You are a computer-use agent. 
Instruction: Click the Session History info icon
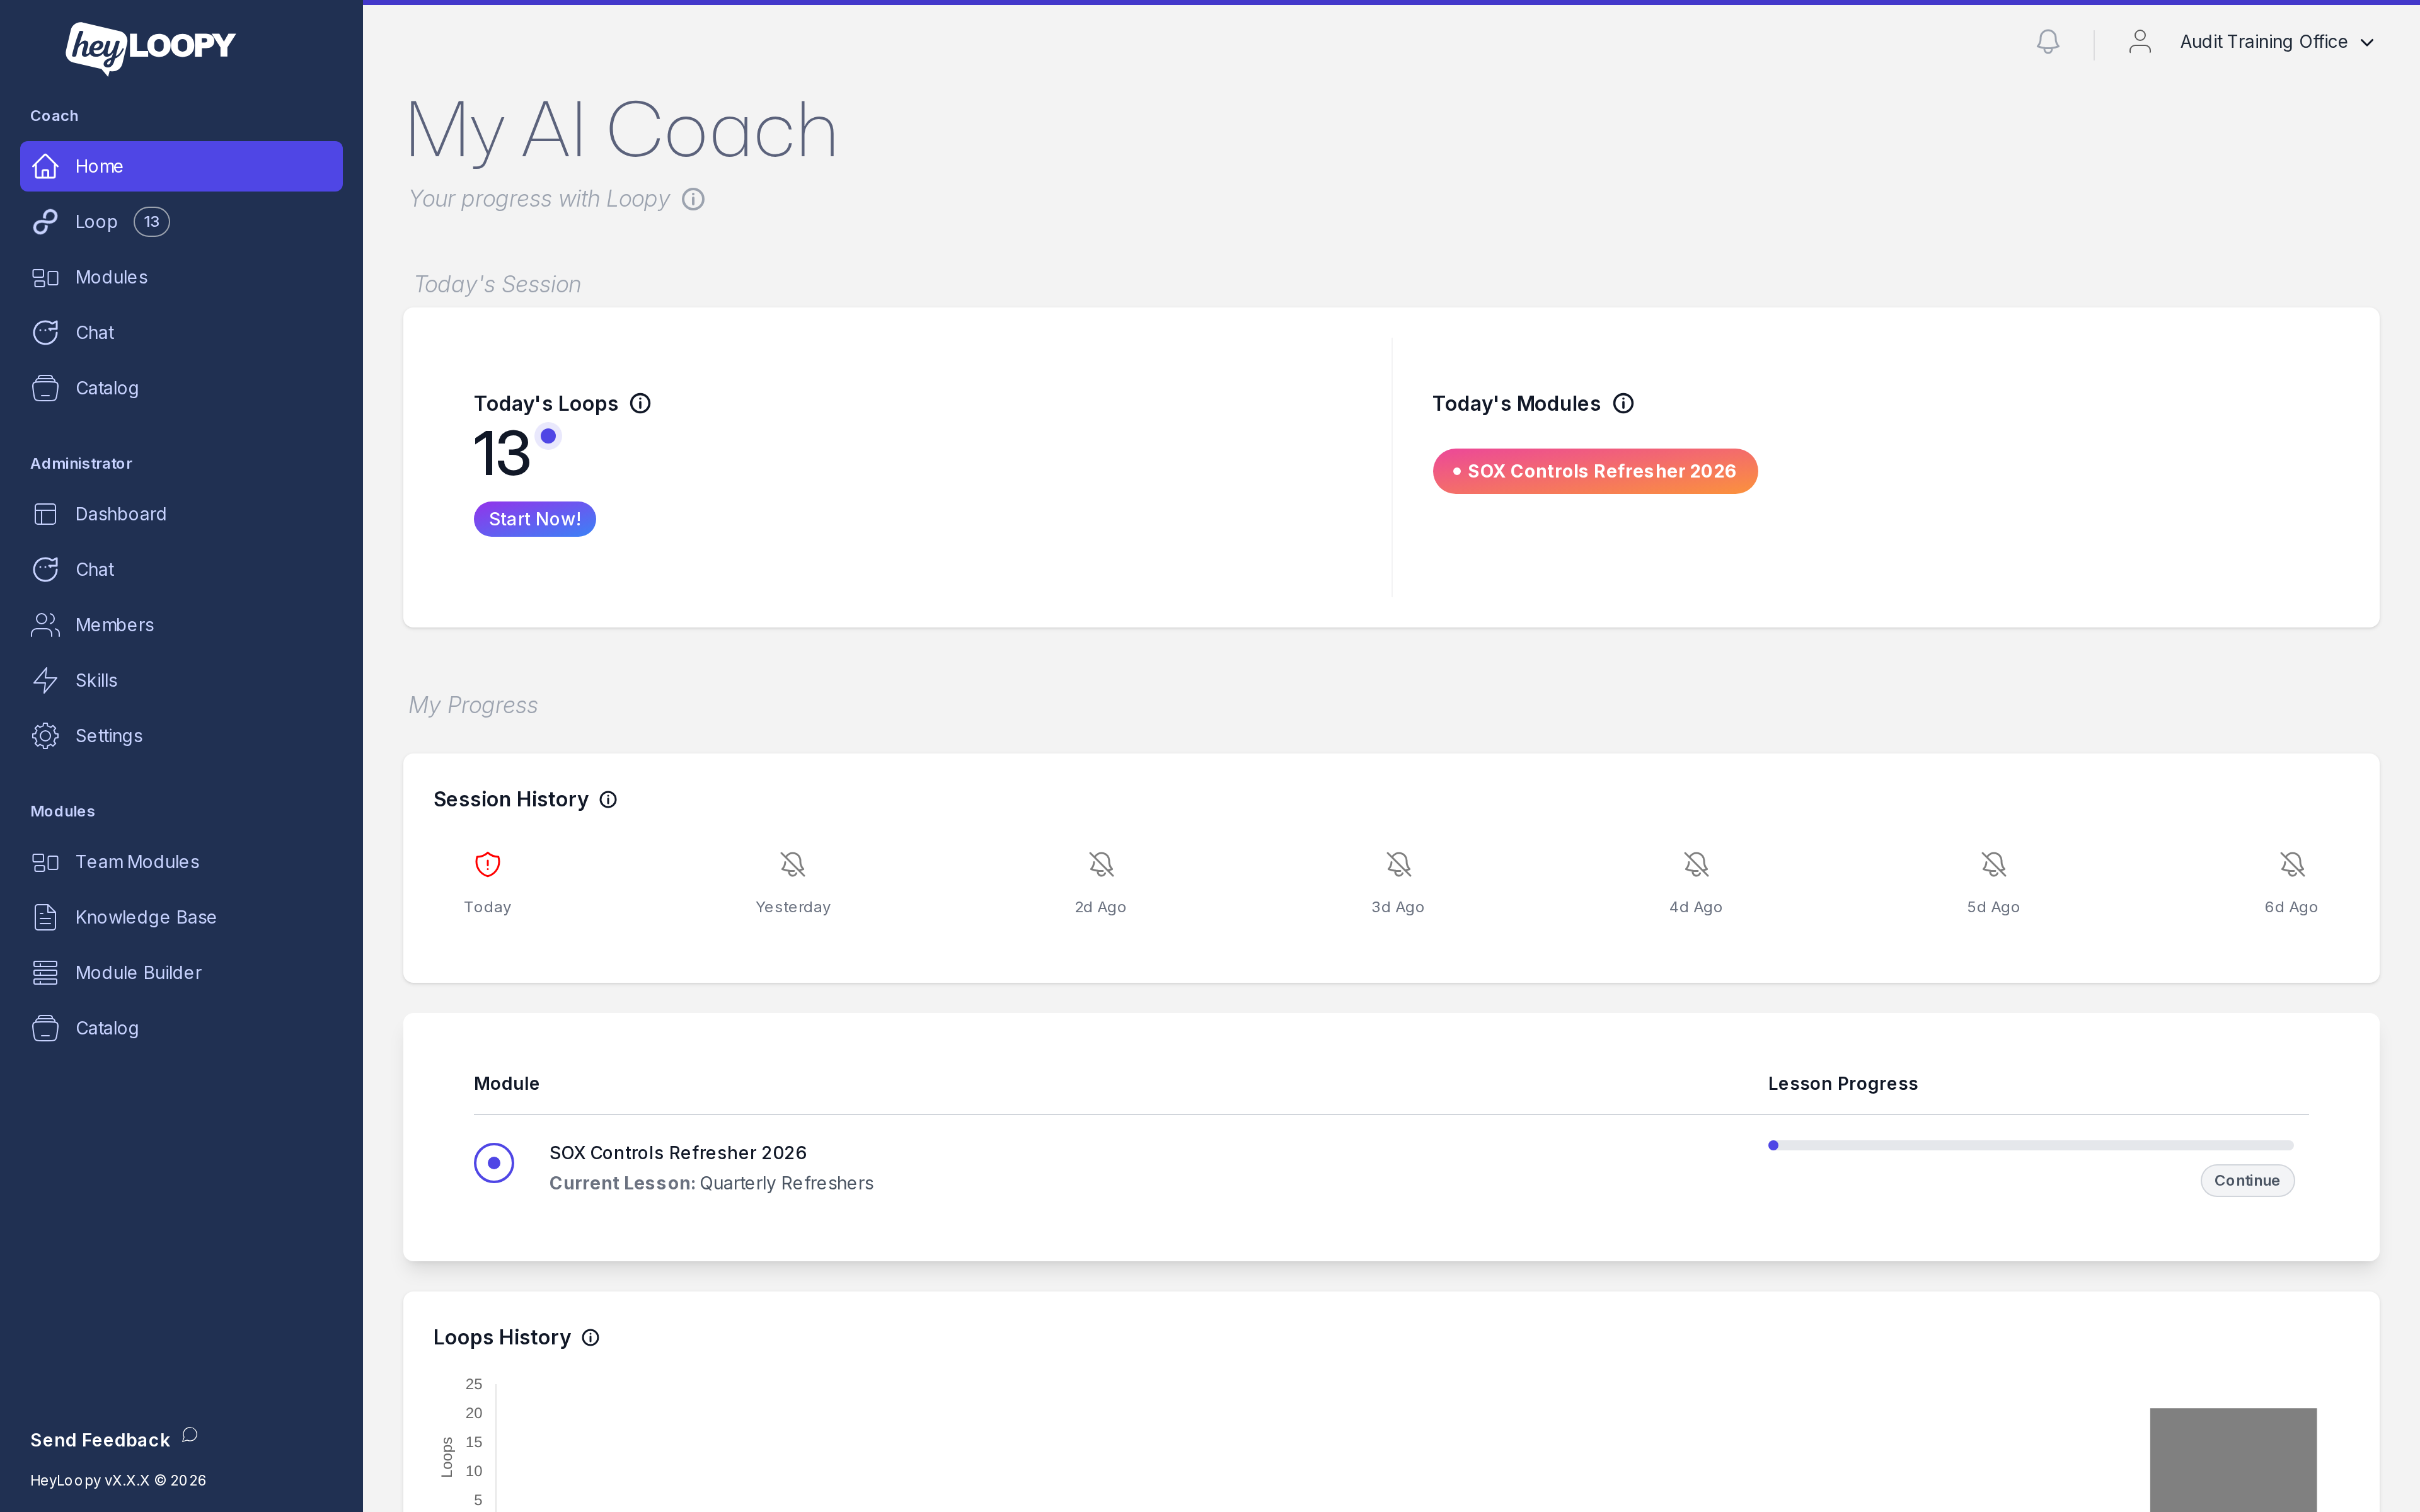(x=608, y=799)
